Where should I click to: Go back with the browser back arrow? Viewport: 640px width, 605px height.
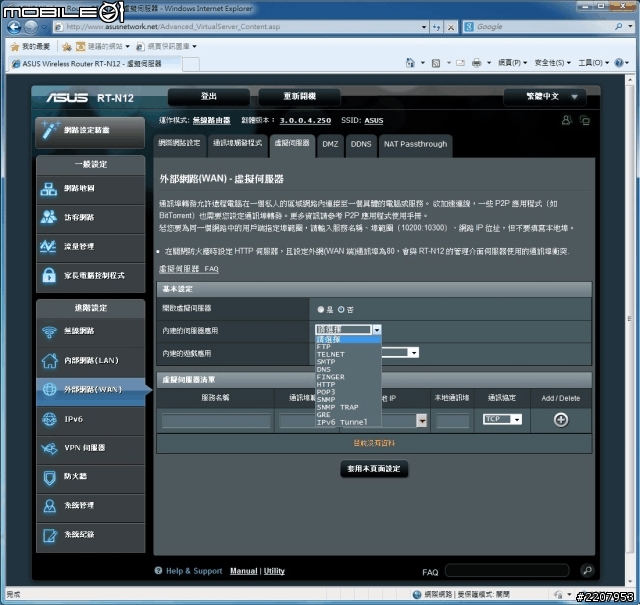pos(13,27)
